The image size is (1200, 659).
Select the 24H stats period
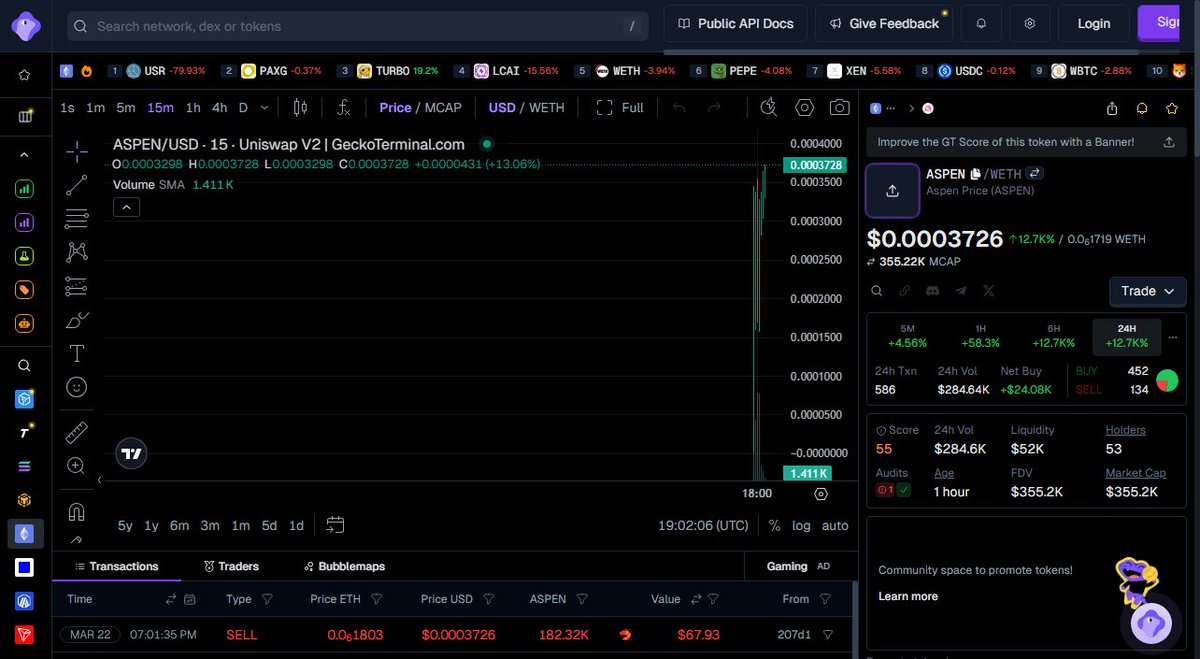tap(1127, 336)
